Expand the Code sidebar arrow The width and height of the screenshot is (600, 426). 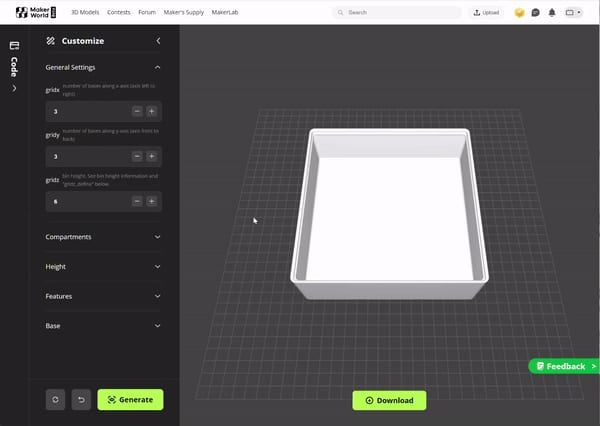14,88
